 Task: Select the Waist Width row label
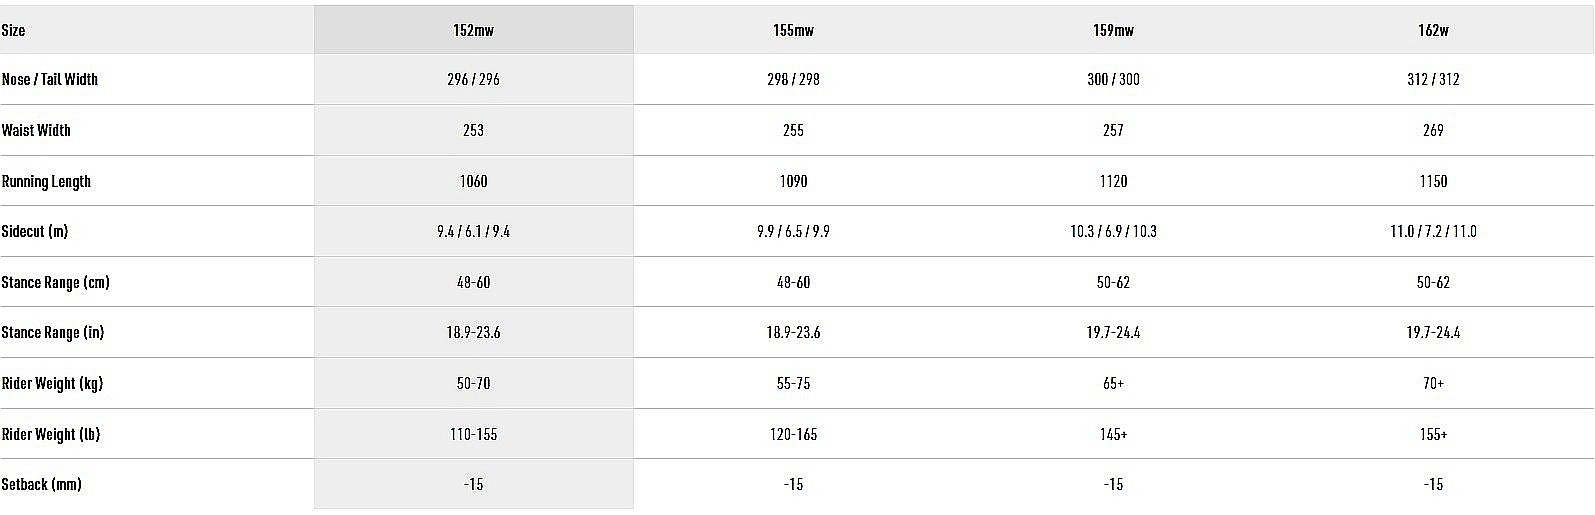tap(36, 130)
